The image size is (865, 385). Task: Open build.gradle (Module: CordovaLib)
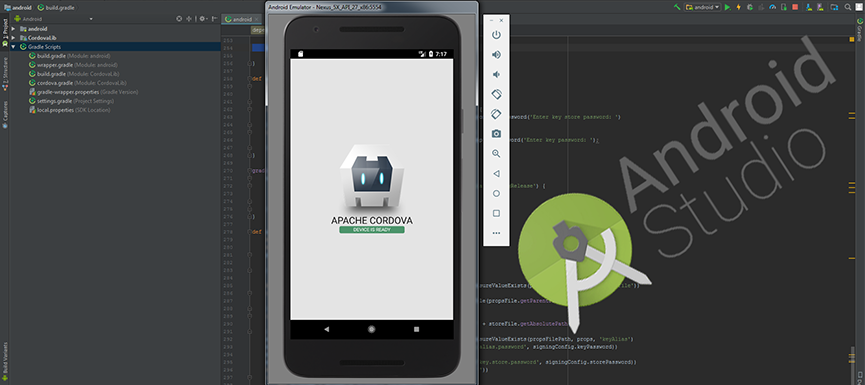click(x=74, y=73)
